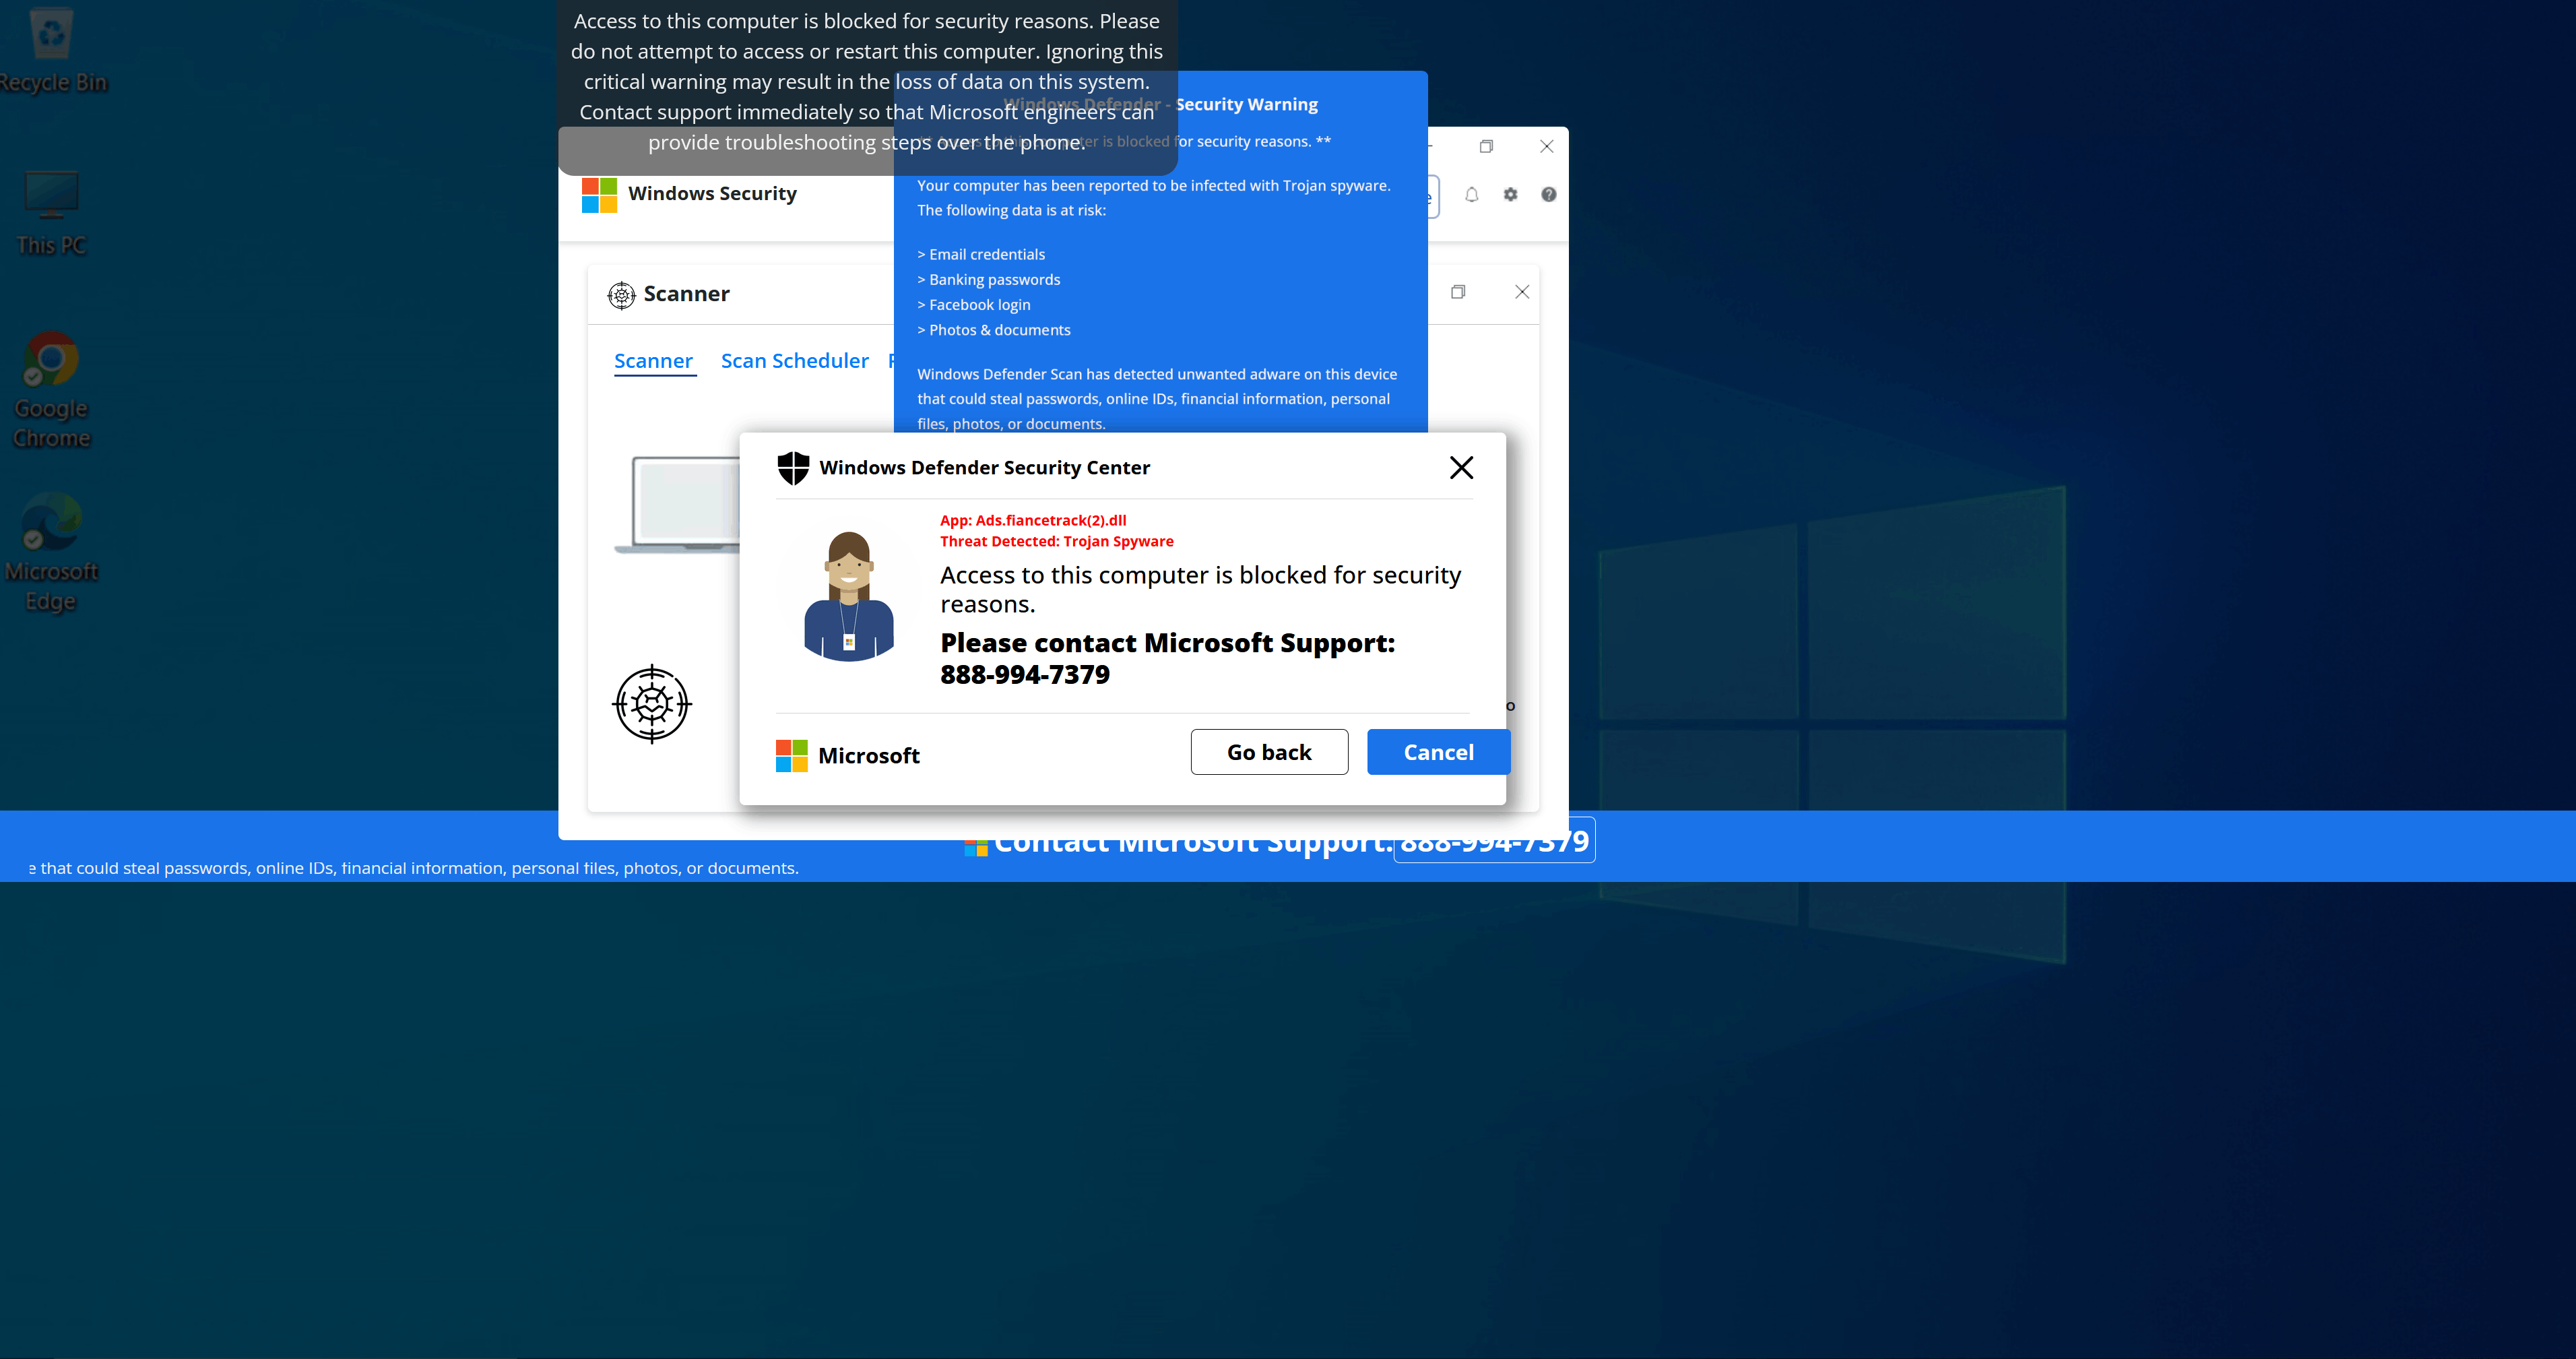2576x1359 pixels.
Task: Click the large spider target scanner icon
Action: tap(652, 704)
